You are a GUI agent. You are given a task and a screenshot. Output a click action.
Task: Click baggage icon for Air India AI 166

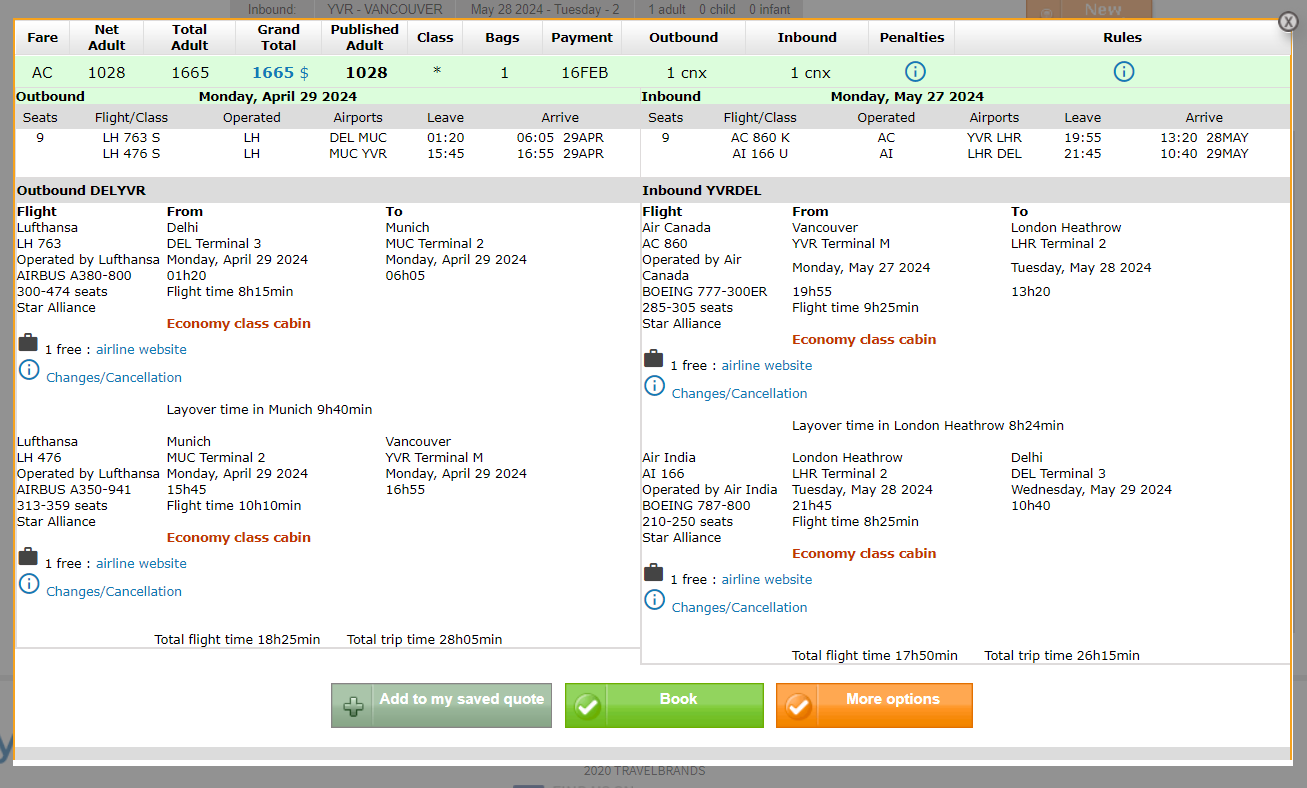pos(653,573)
